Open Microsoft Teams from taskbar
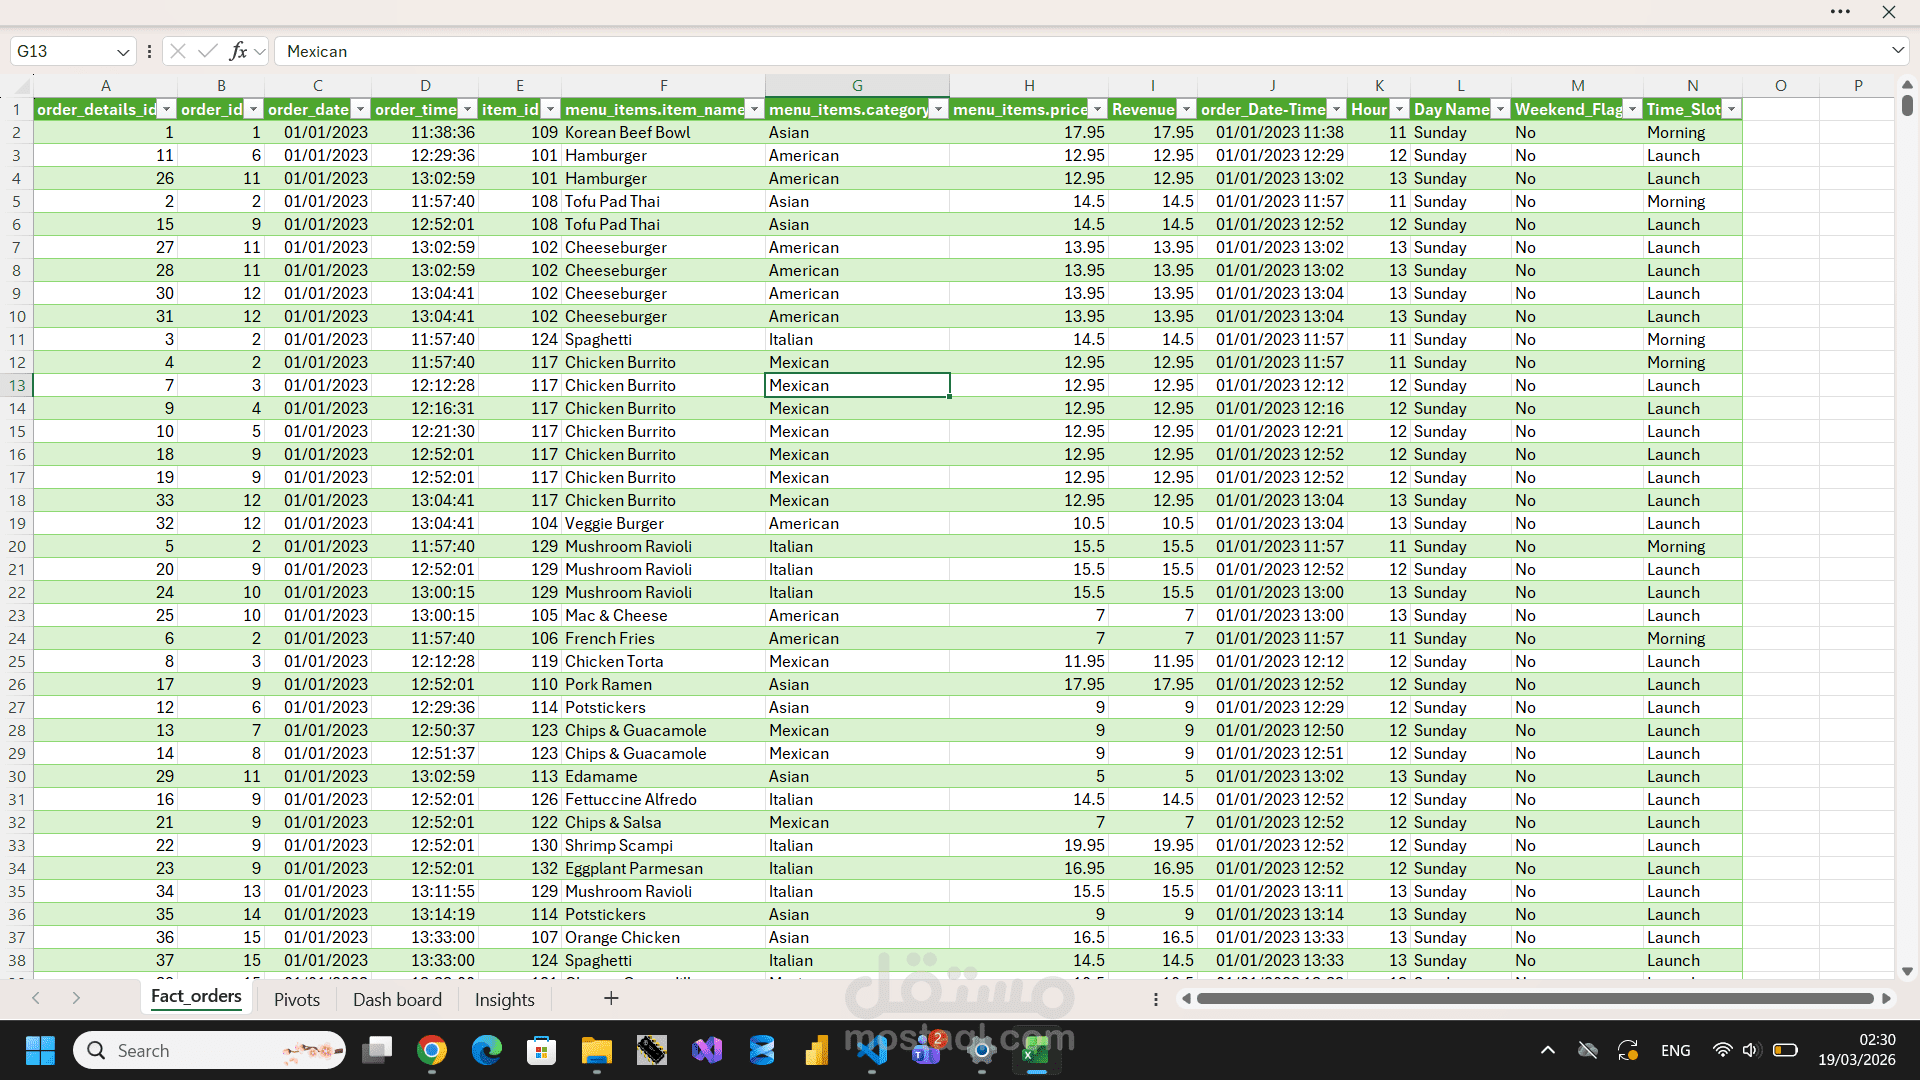1920x1080 pixels. pyautogui.click(x=927, y=1050)
